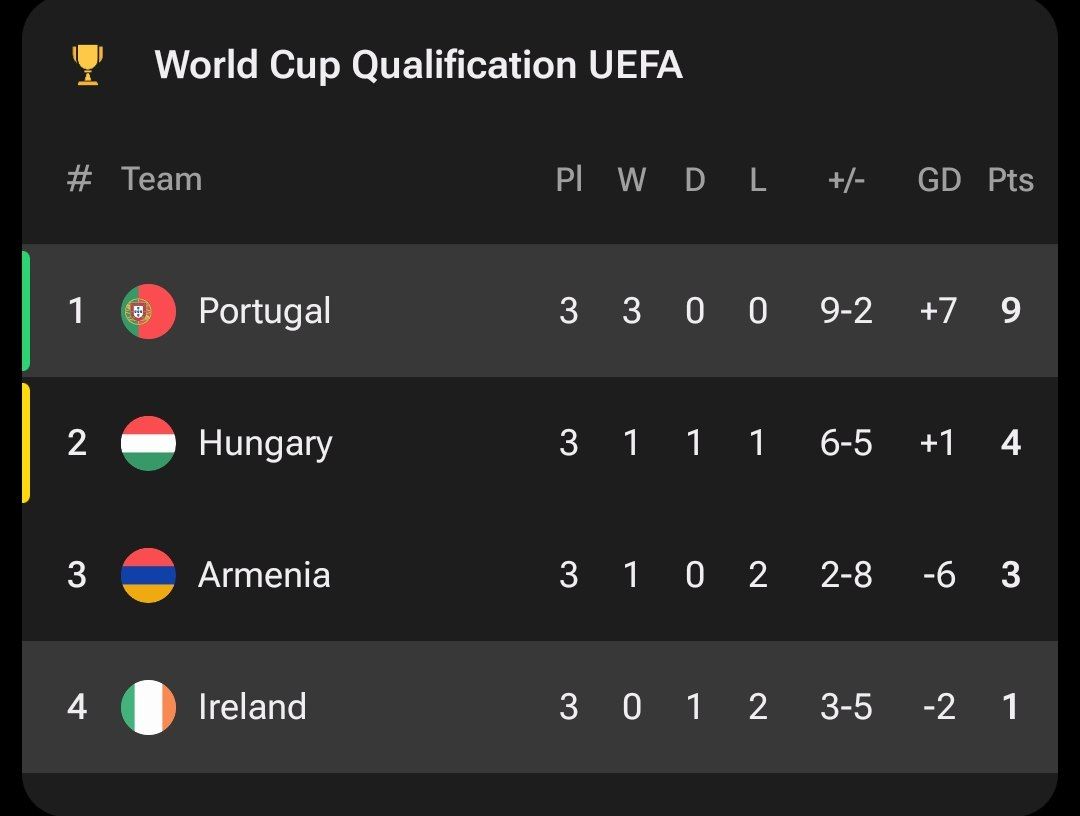Click the Pts column header
The width and height of the screenshot is (1080, 816).
tap(1010, 180)
